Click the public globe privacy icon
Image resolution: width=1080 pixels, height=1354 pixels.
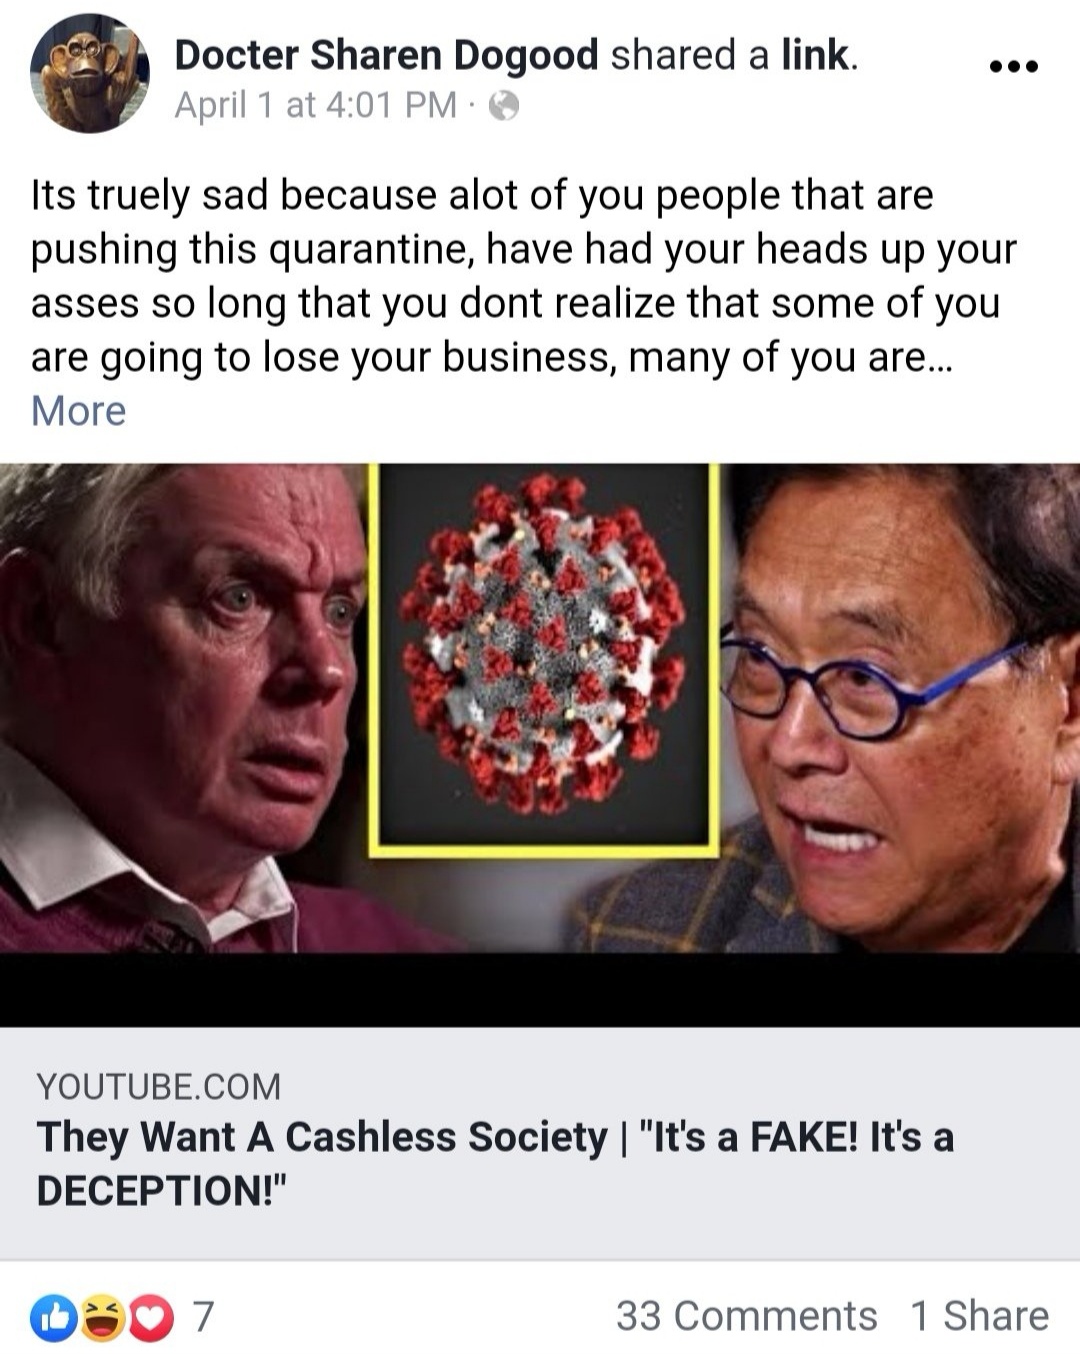504,105
